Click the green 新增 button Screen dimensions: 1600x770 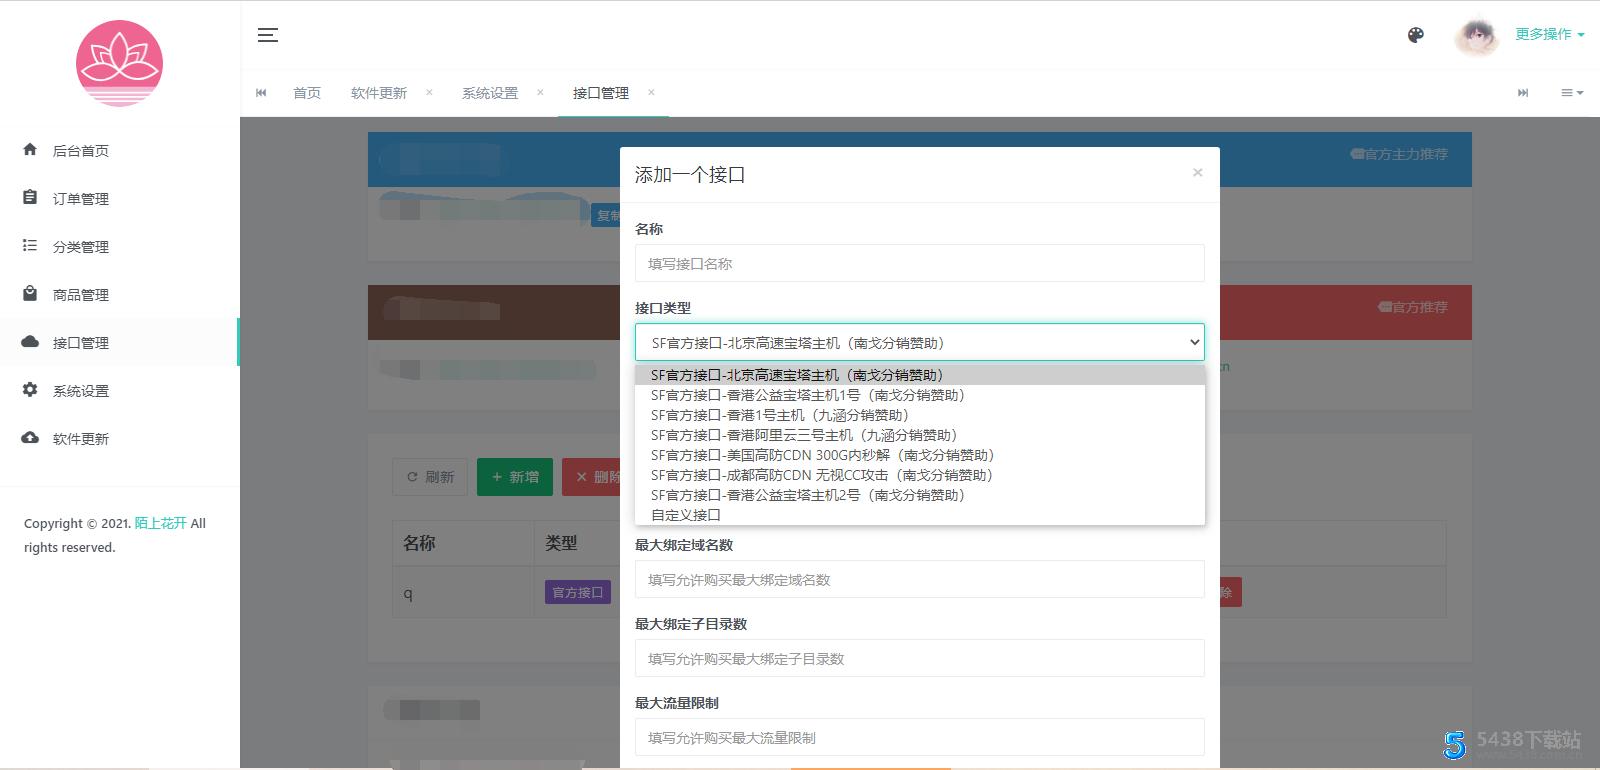click(x=514, y=477)
